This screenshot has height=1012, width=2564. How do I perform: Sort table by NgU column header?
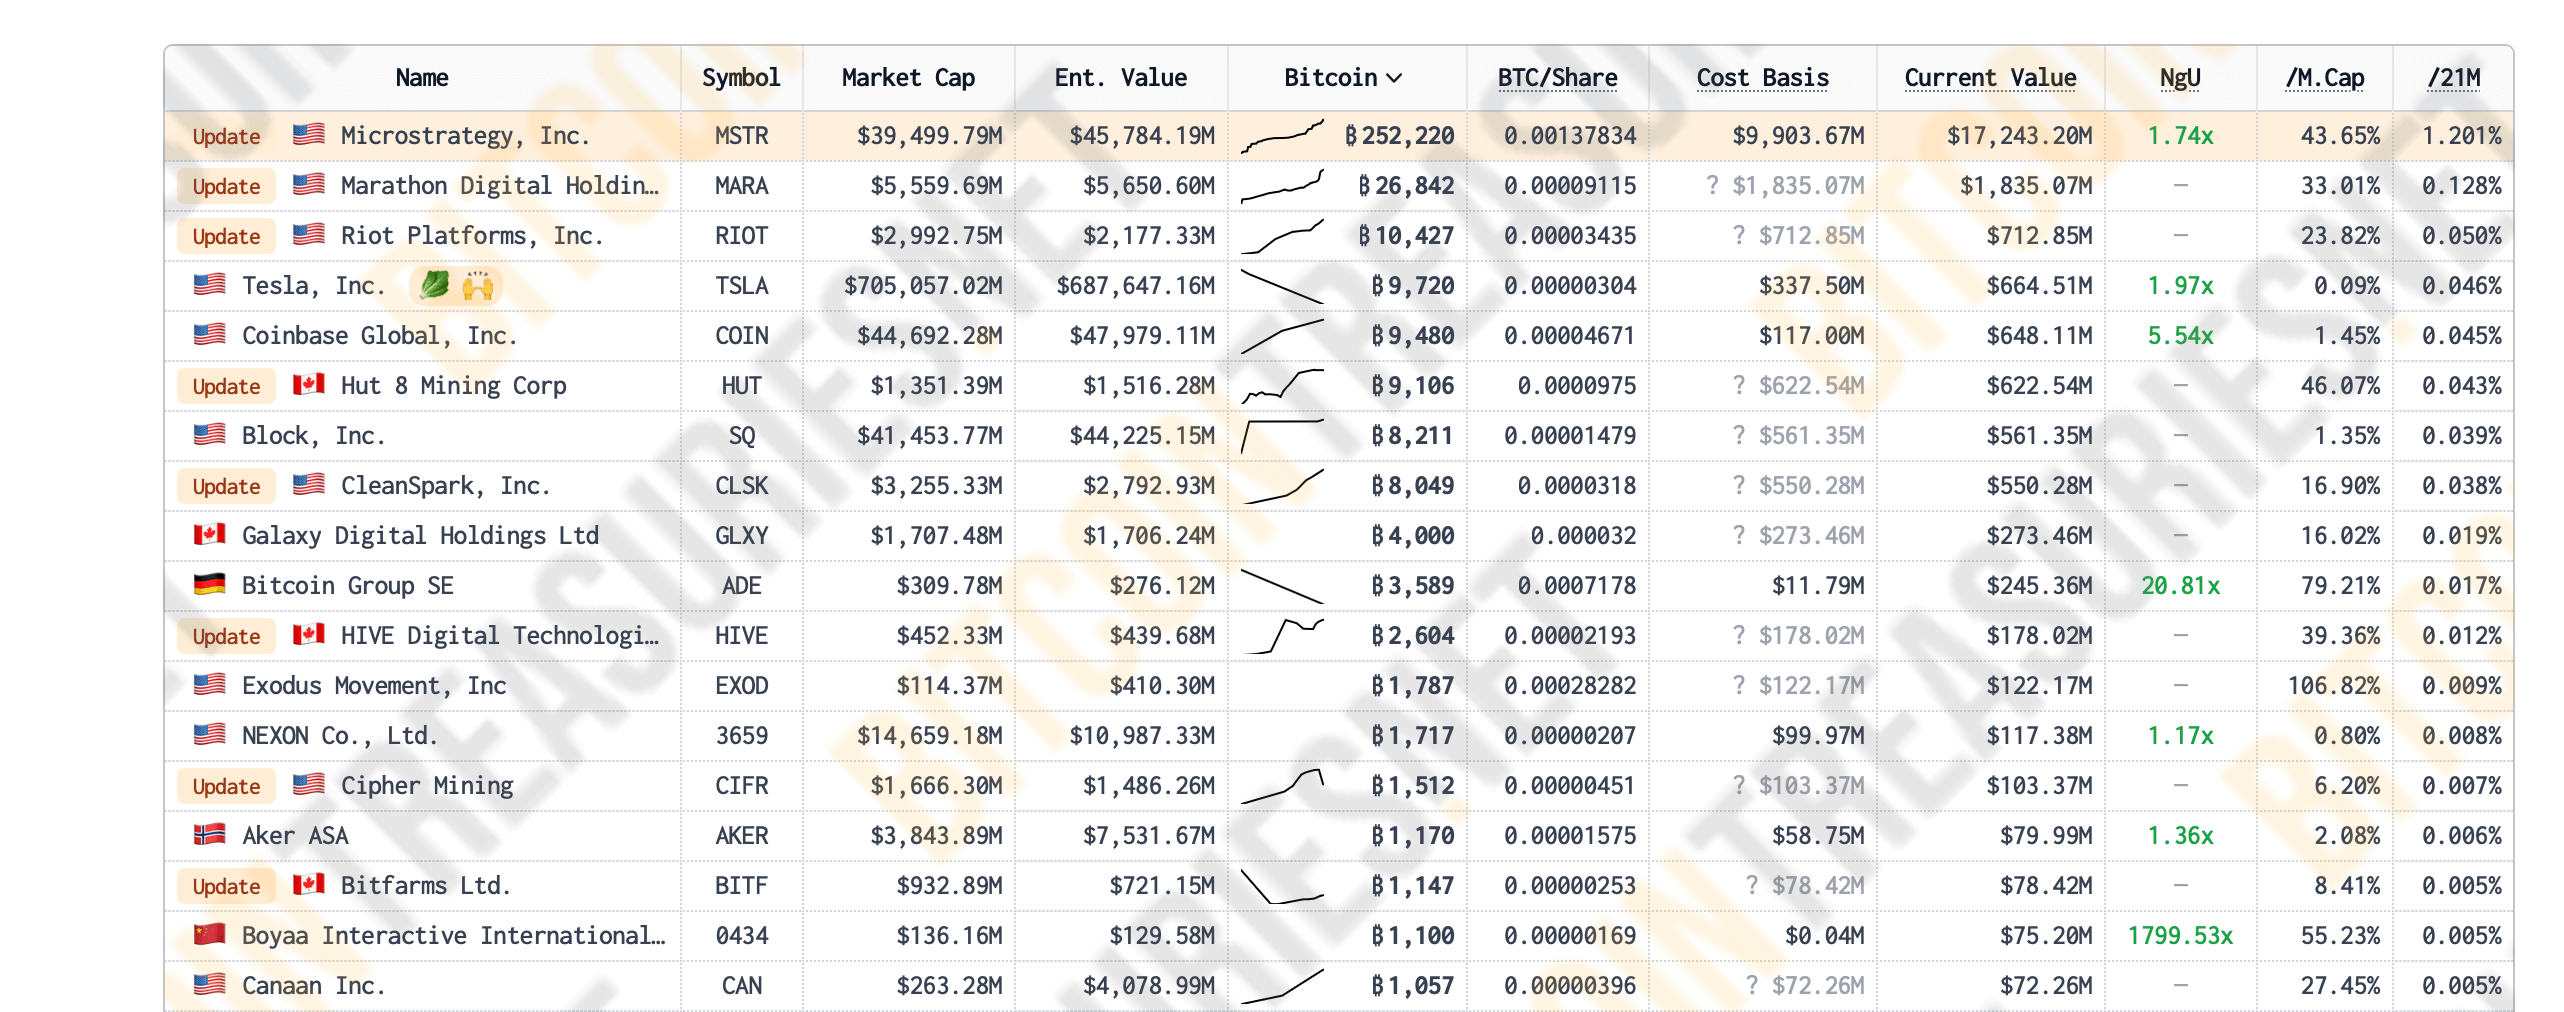[2180, 78]
